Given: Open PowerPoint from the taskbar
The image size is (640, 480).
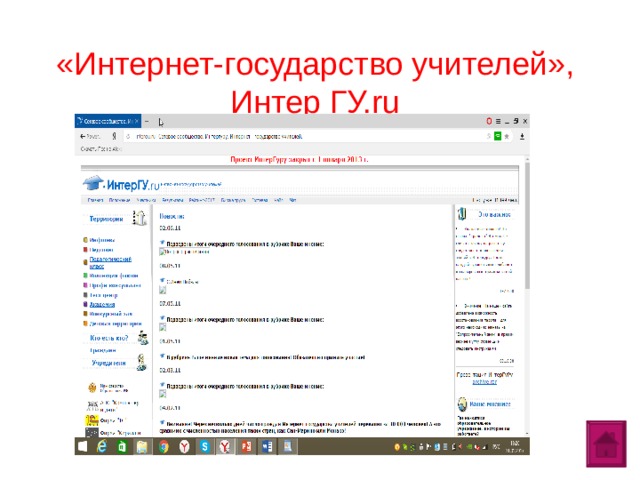Looking at the screenshot, I should coord(246,447).
